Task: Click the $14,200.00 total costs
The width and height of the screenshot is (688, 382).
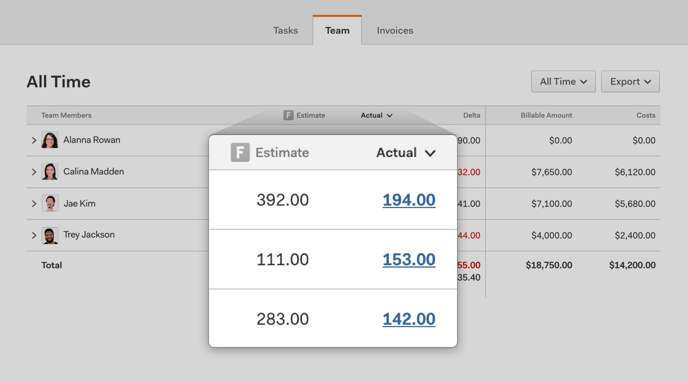Action: point(632,265)
